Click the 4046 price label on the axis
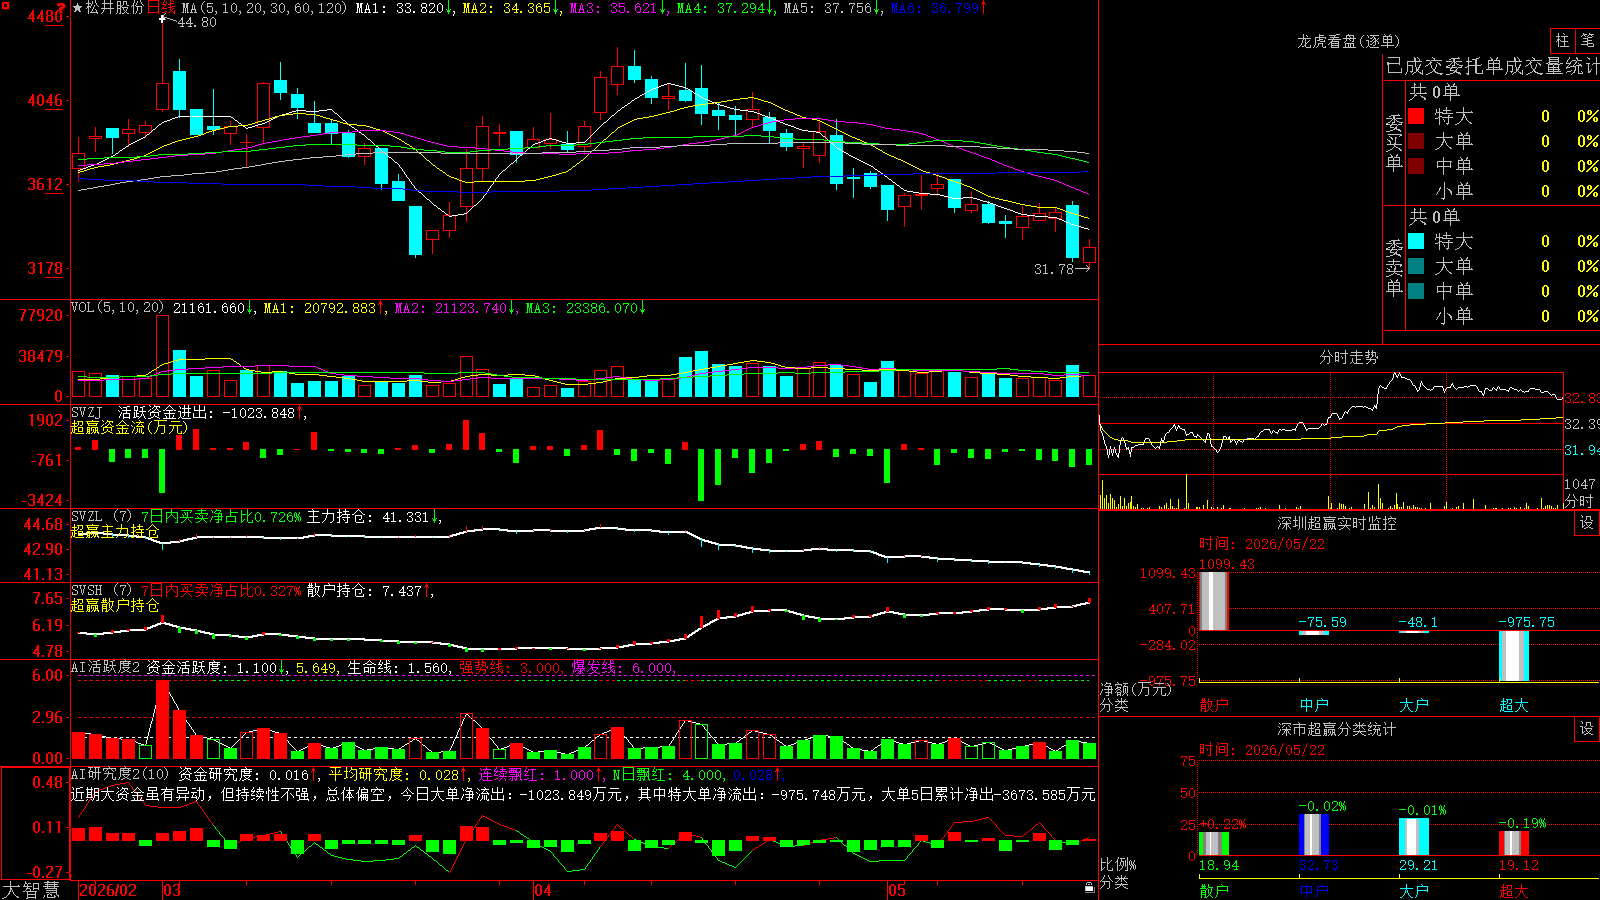 (x=45, y=100)
